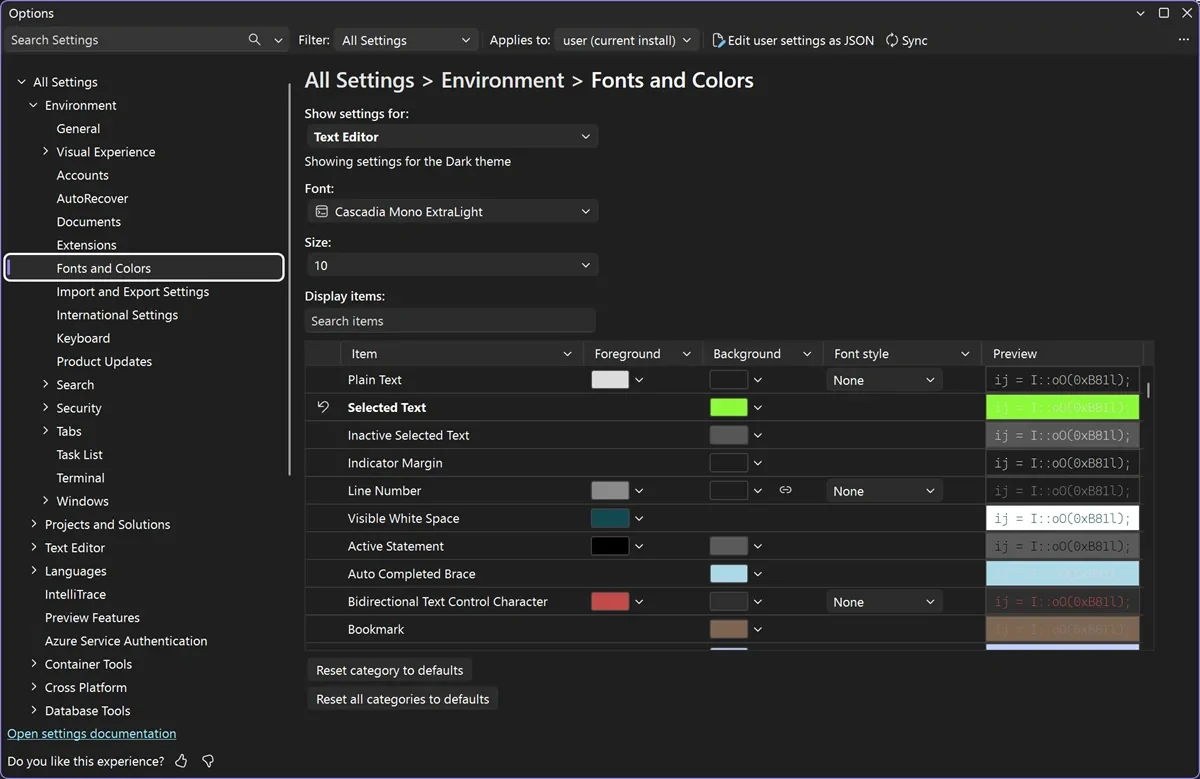This screenshot has width=1200, height=779.
Task: Open the more options ellipsis menu
Action: click(1184, 40)
